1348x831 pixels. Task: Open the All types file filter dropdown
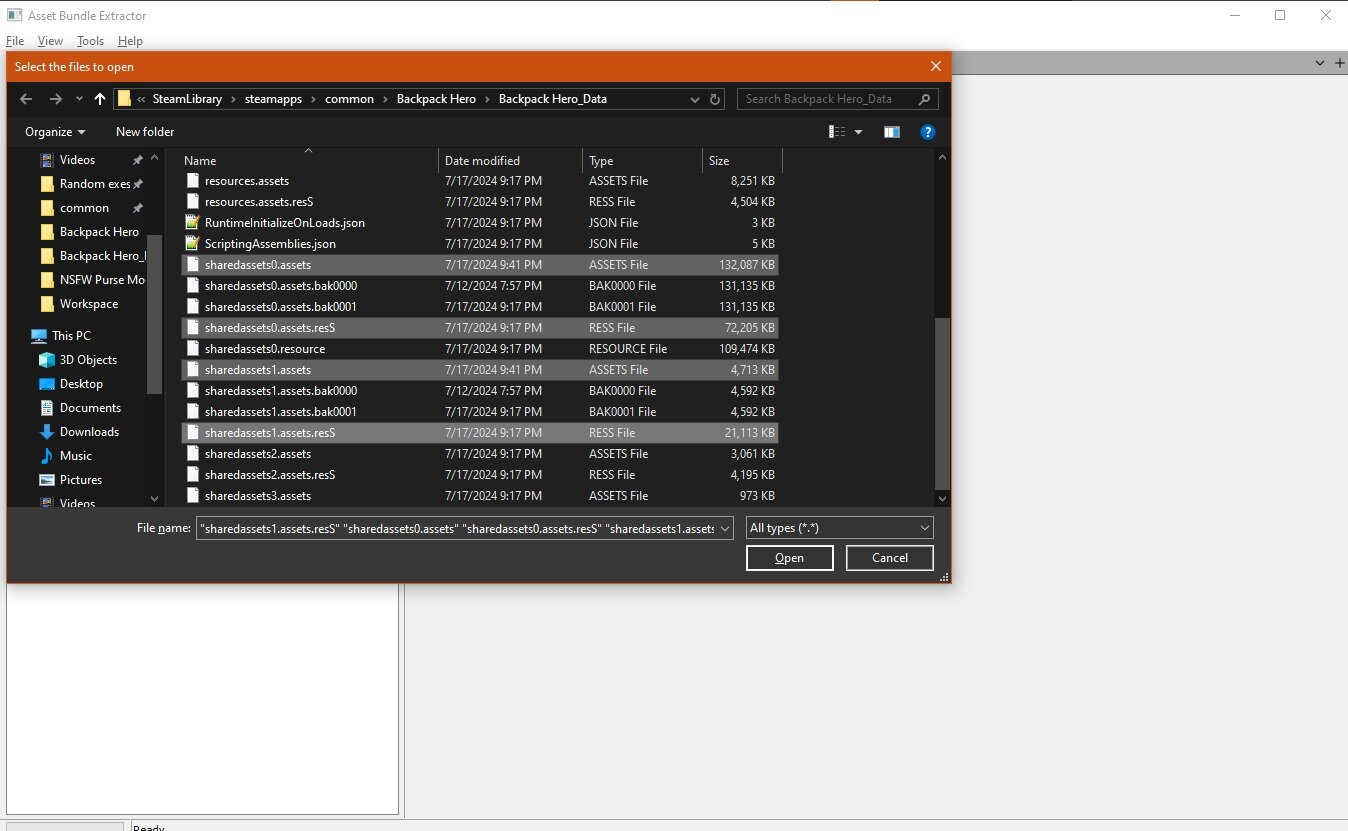tap(839, 528)
